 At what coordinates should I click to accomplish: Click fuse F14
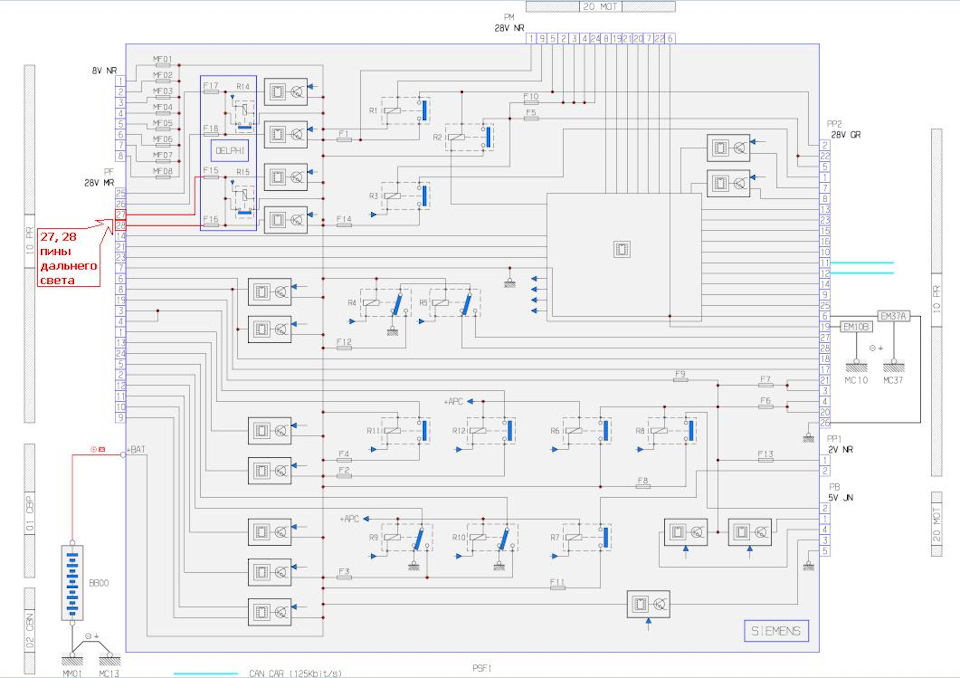(x=344, y=225)
